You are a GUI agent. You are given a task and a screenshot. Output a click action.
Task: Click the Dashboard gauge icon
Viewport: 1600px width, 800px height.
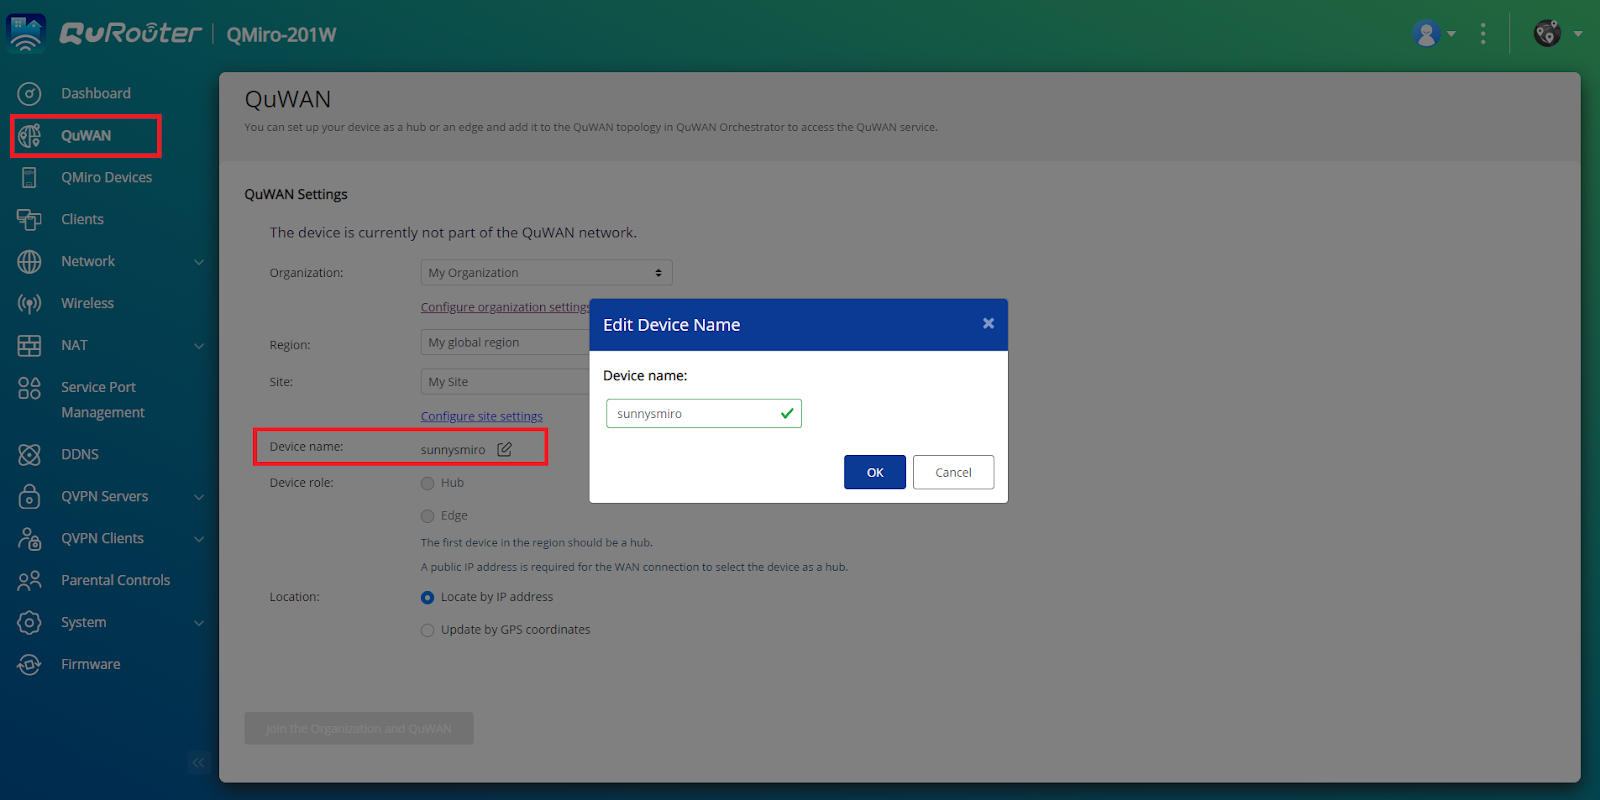pyautogui.click(x=29, y=94)
